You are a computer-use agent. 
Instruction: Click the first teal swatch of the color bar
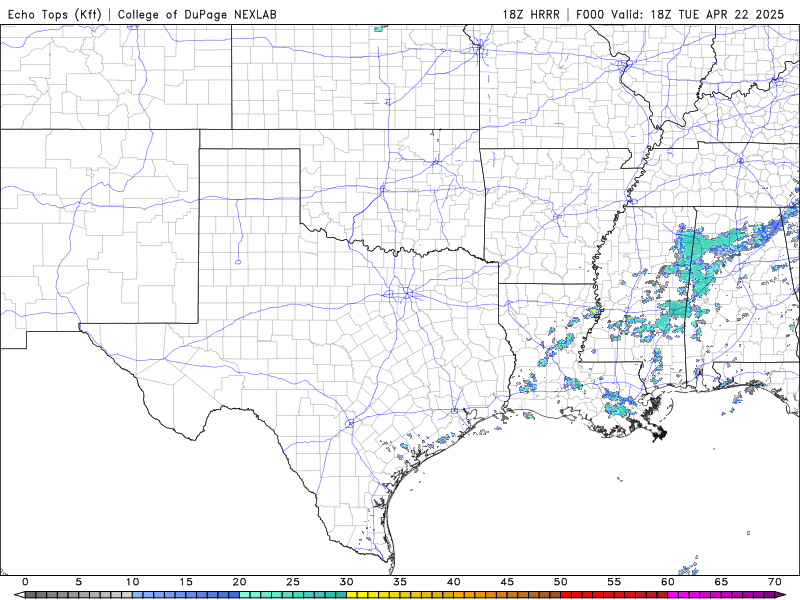[244, 595]
